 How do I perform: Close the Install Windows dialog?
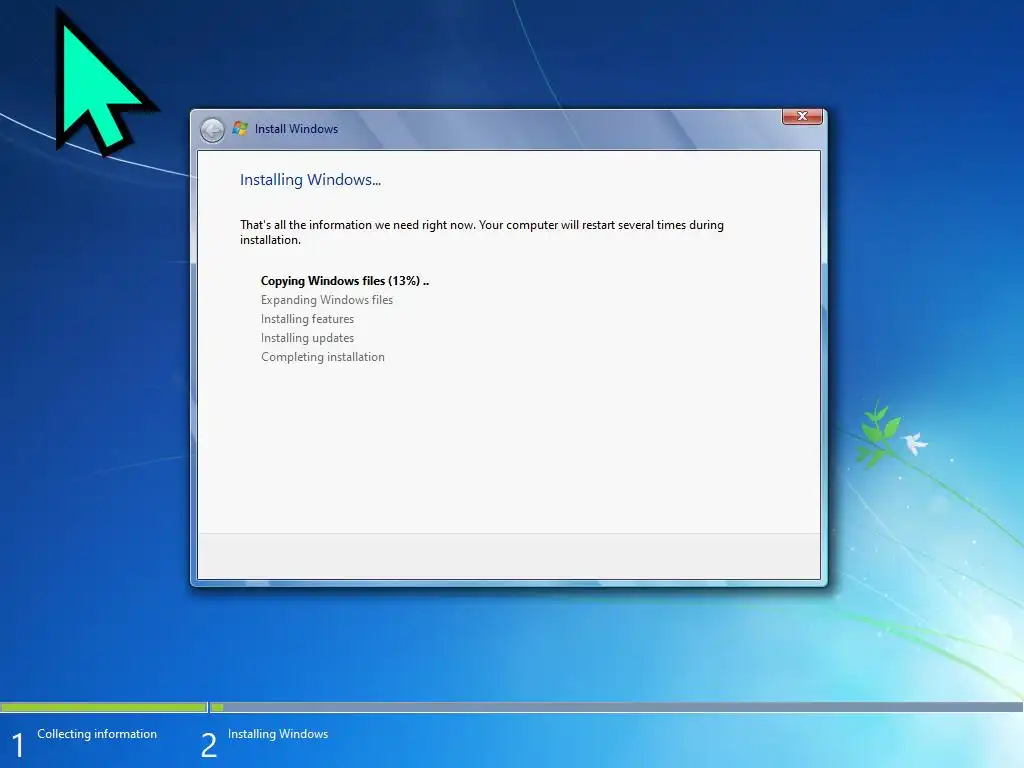click(x=802, y=116)
